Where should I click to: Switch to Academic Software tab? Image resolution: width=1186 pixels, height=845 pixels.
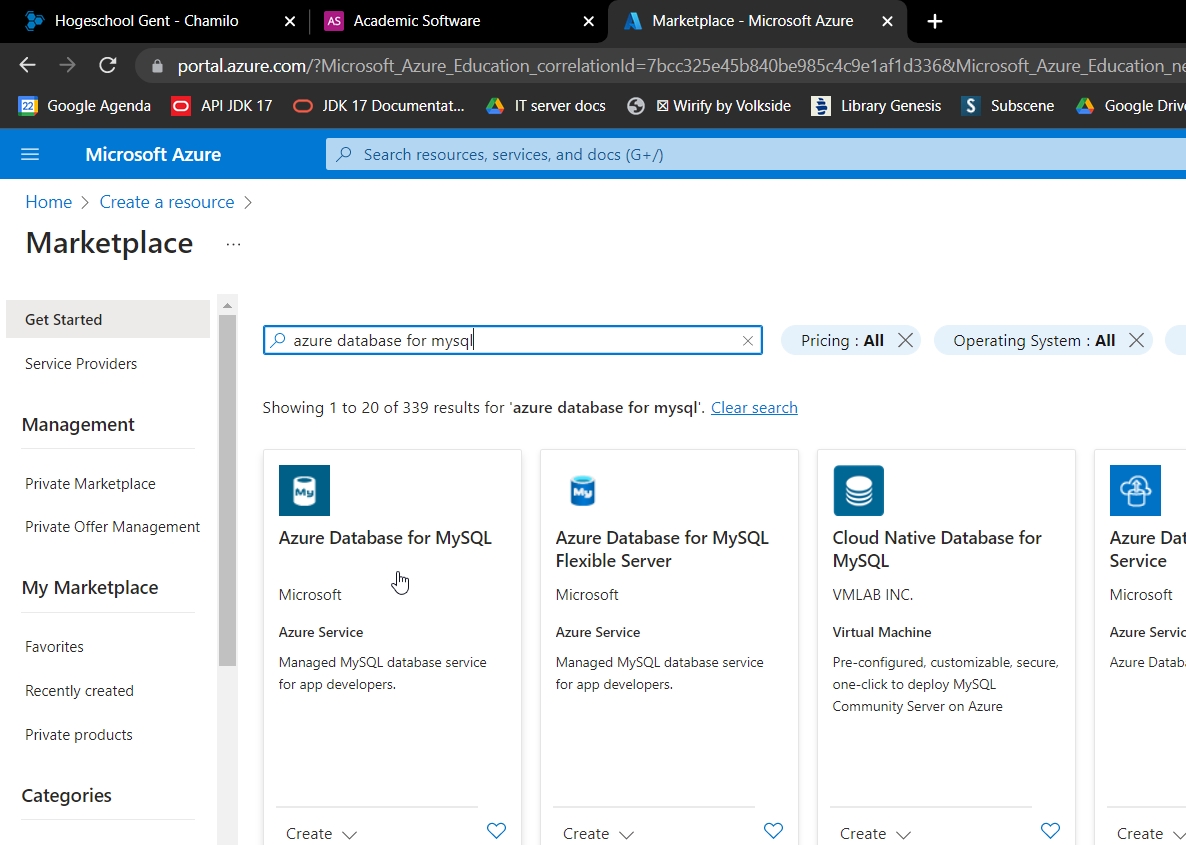click(x=417, y=21)
